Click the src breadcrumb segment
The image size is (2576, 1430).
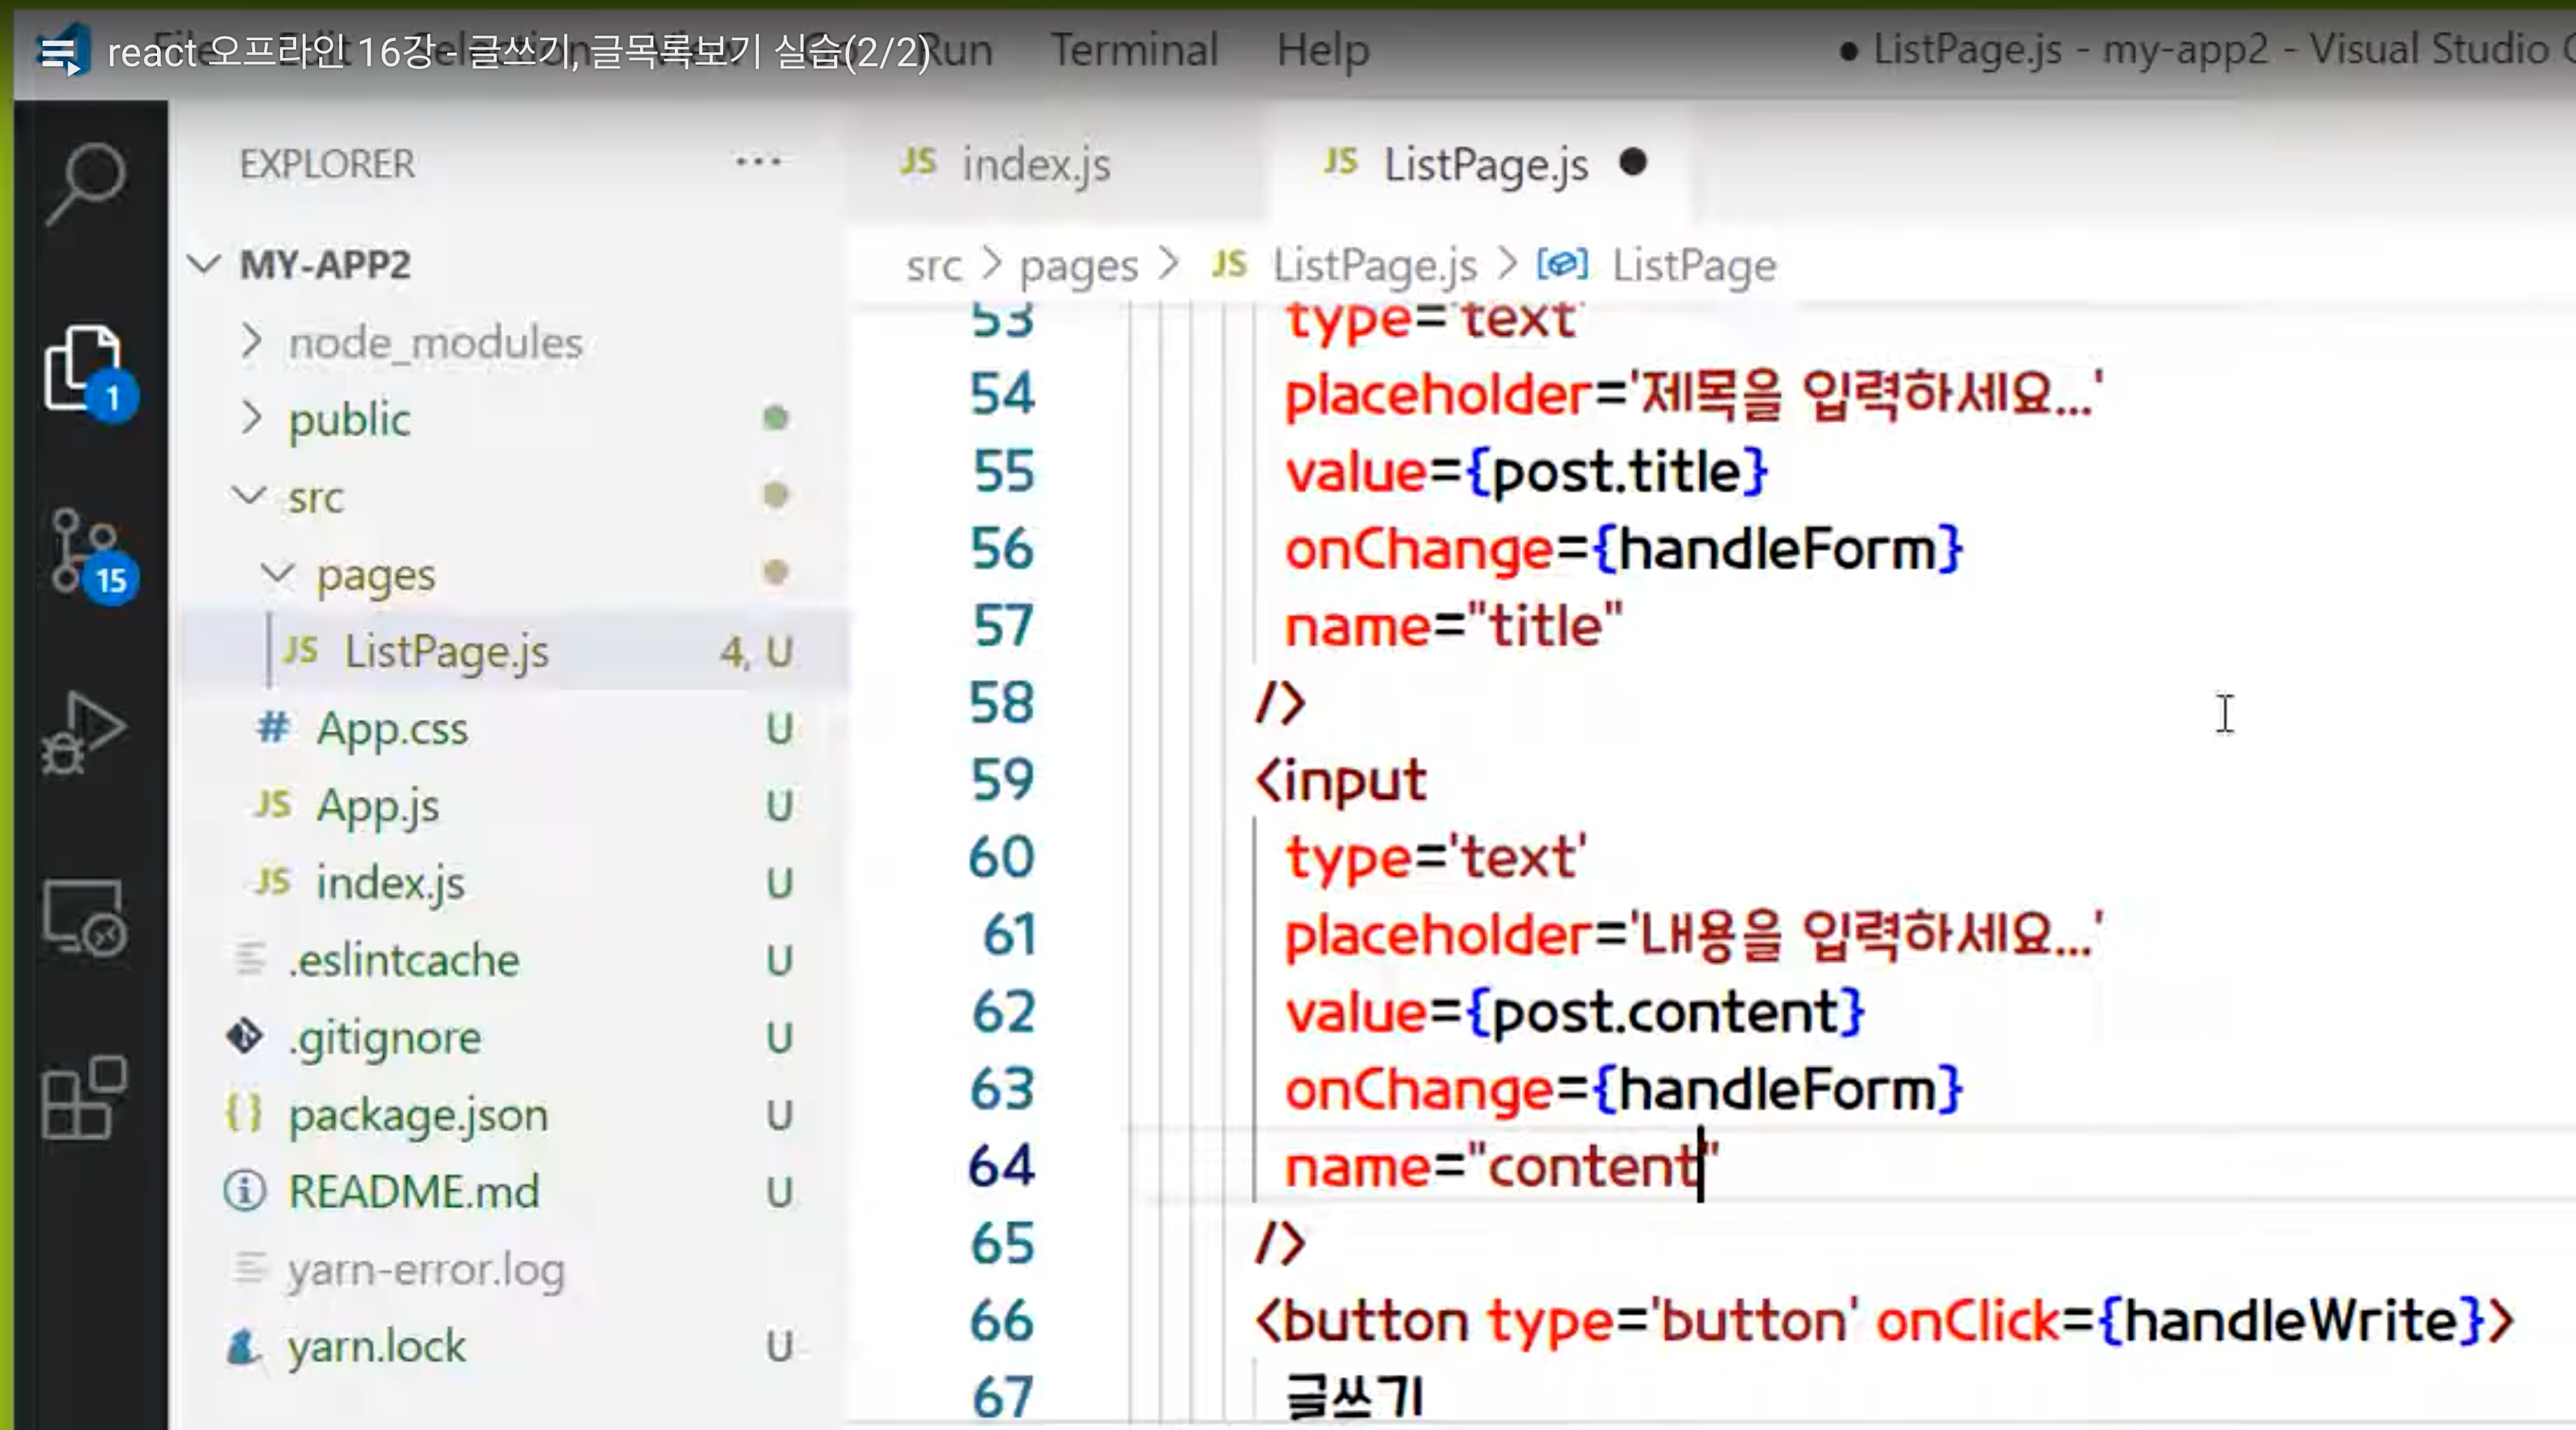[x=934, y=266]
